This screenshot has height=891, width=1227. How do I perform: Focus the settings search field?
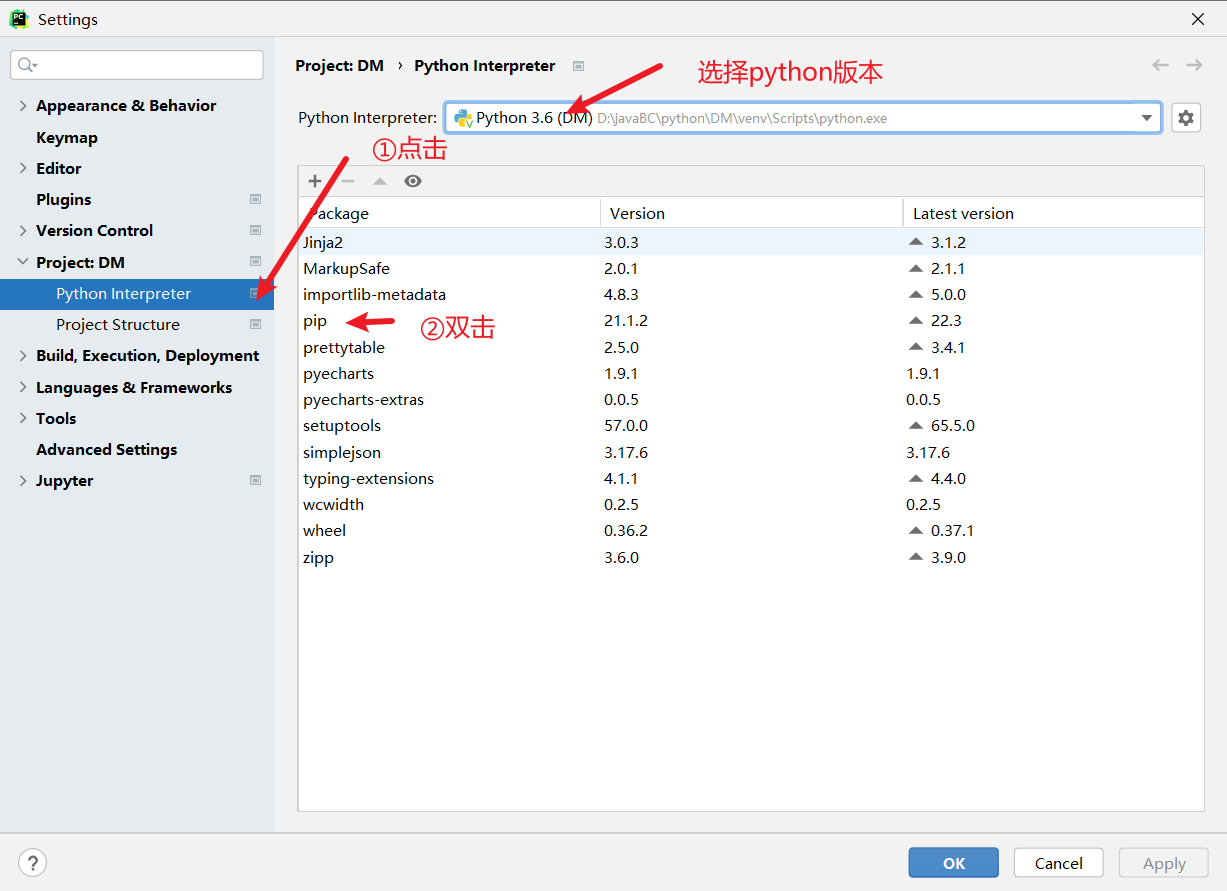(137, 65)
